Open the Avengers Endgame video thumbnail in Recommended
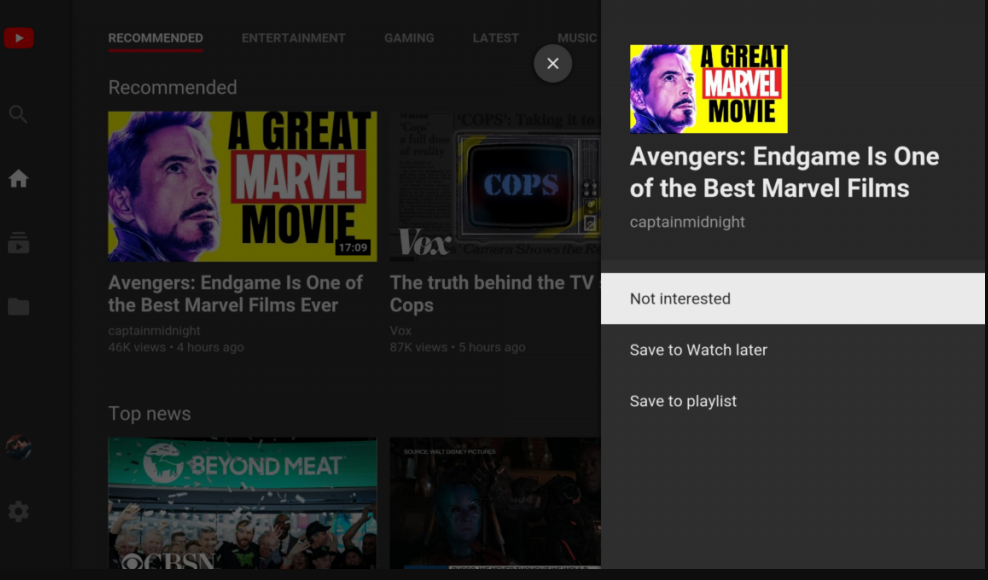Image resolution: width=988 pixels, height=580 pixels. 243,187
